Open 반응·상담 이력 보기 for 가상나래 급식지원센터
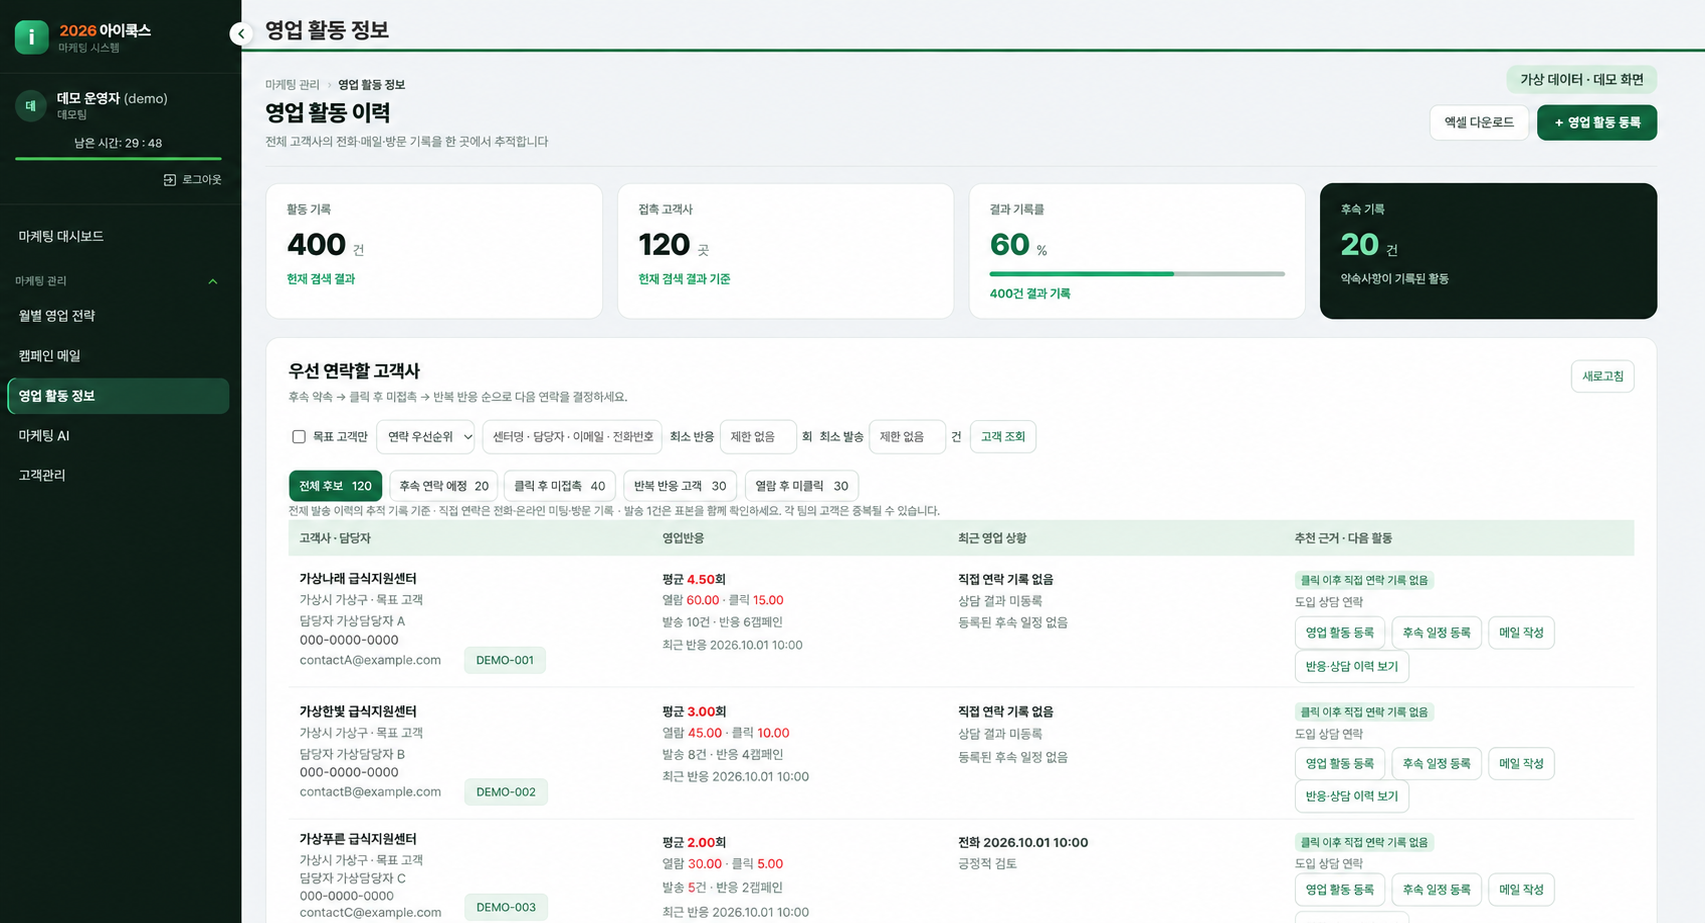This screenshot has height=923, width=1705. coord(1352,667)
